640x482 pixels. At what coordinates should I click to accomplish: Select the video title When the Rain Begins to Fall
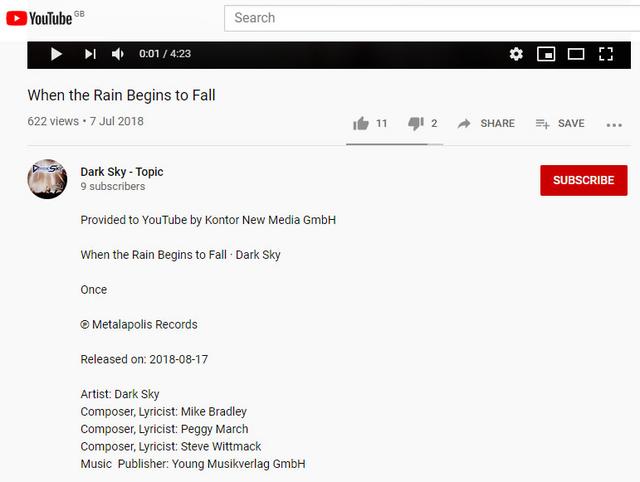tap(121, 95)
